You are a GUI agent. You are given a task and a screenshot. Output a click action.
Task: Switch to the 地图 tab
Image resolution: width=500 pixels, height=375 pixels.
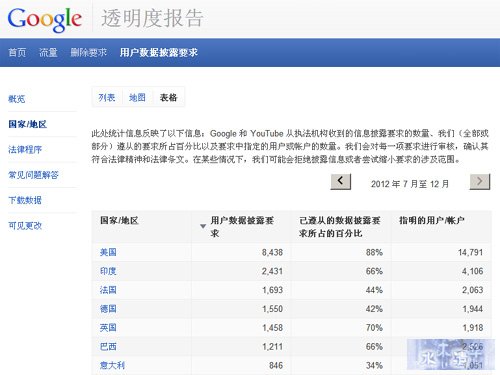[x=137, y=97]
